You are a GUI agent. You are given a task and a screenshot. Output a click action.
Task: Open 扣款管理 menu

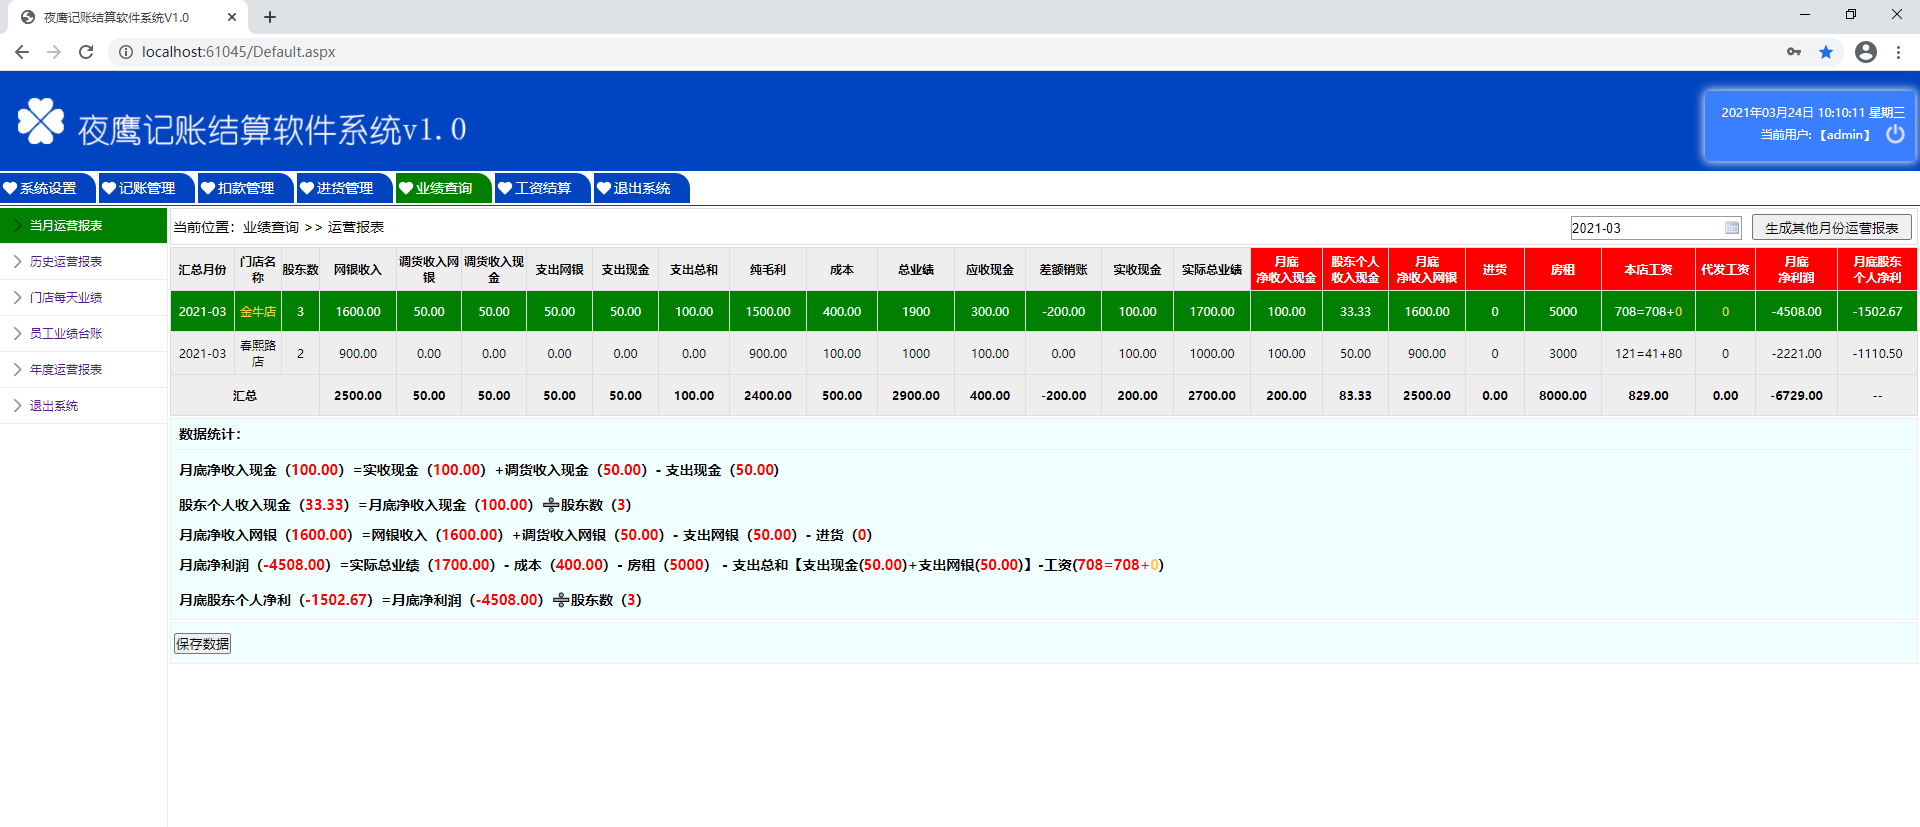[x=245, y=188]
